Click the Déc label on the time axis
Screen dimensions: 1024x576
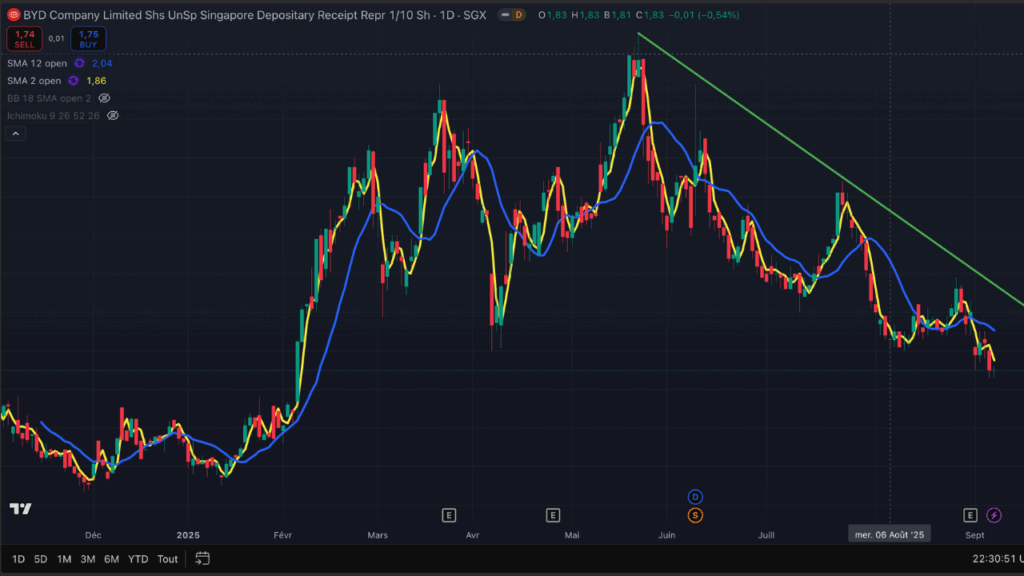93,535
